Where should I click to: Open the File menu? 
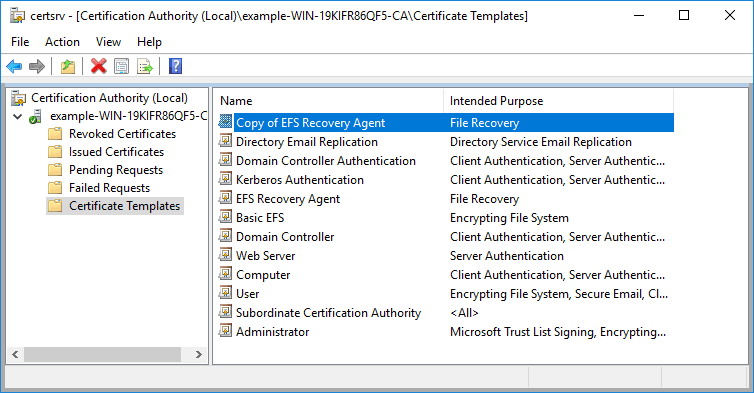click(x=20, y=42)
